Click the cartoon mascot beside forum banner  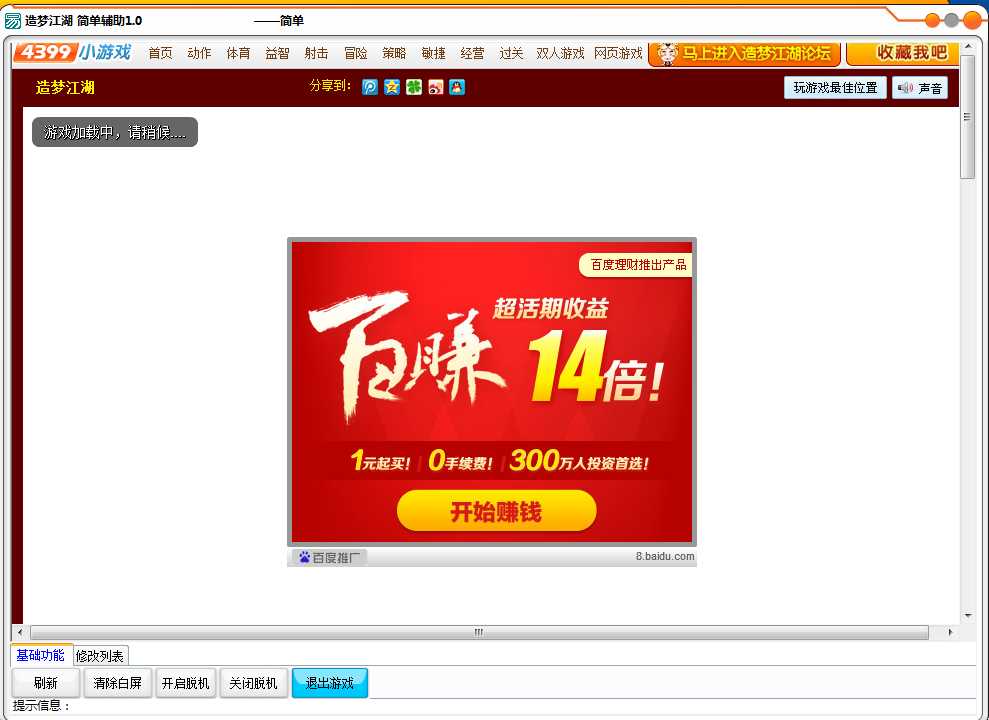click(x=667, y=54)
